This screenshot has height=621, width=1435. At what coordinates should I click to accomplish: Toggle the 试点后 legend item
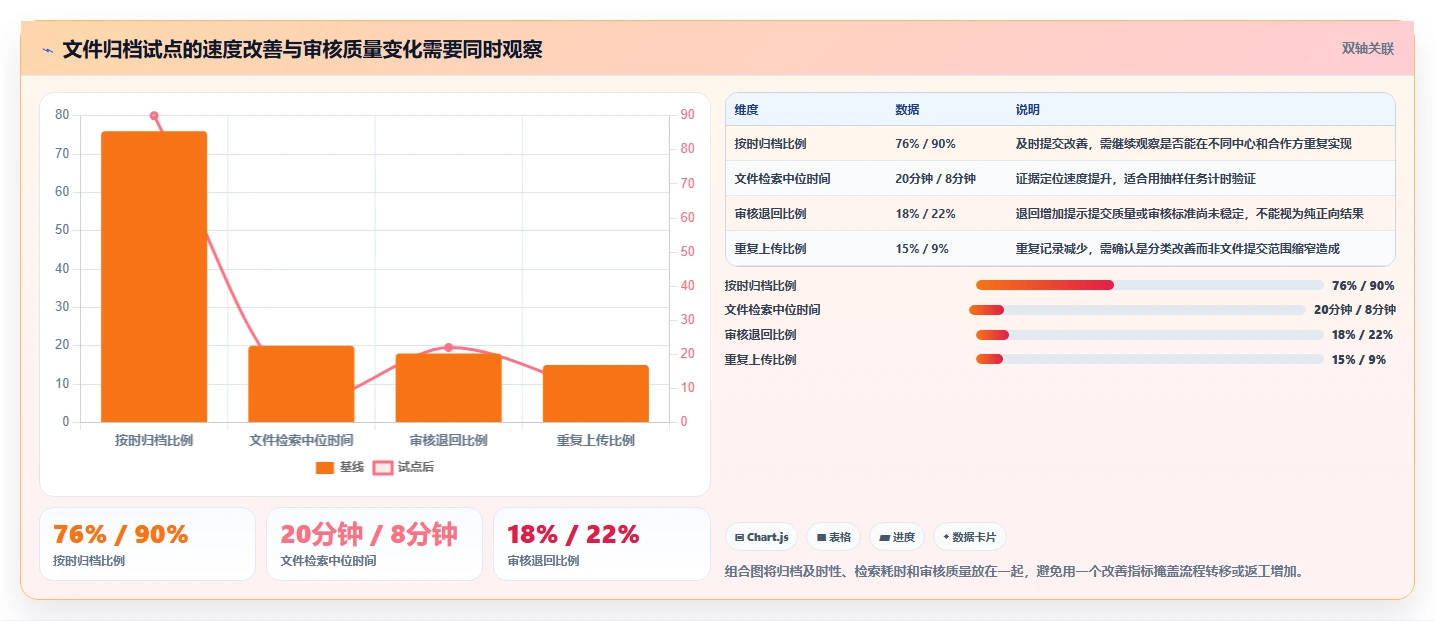pos(404,467)
